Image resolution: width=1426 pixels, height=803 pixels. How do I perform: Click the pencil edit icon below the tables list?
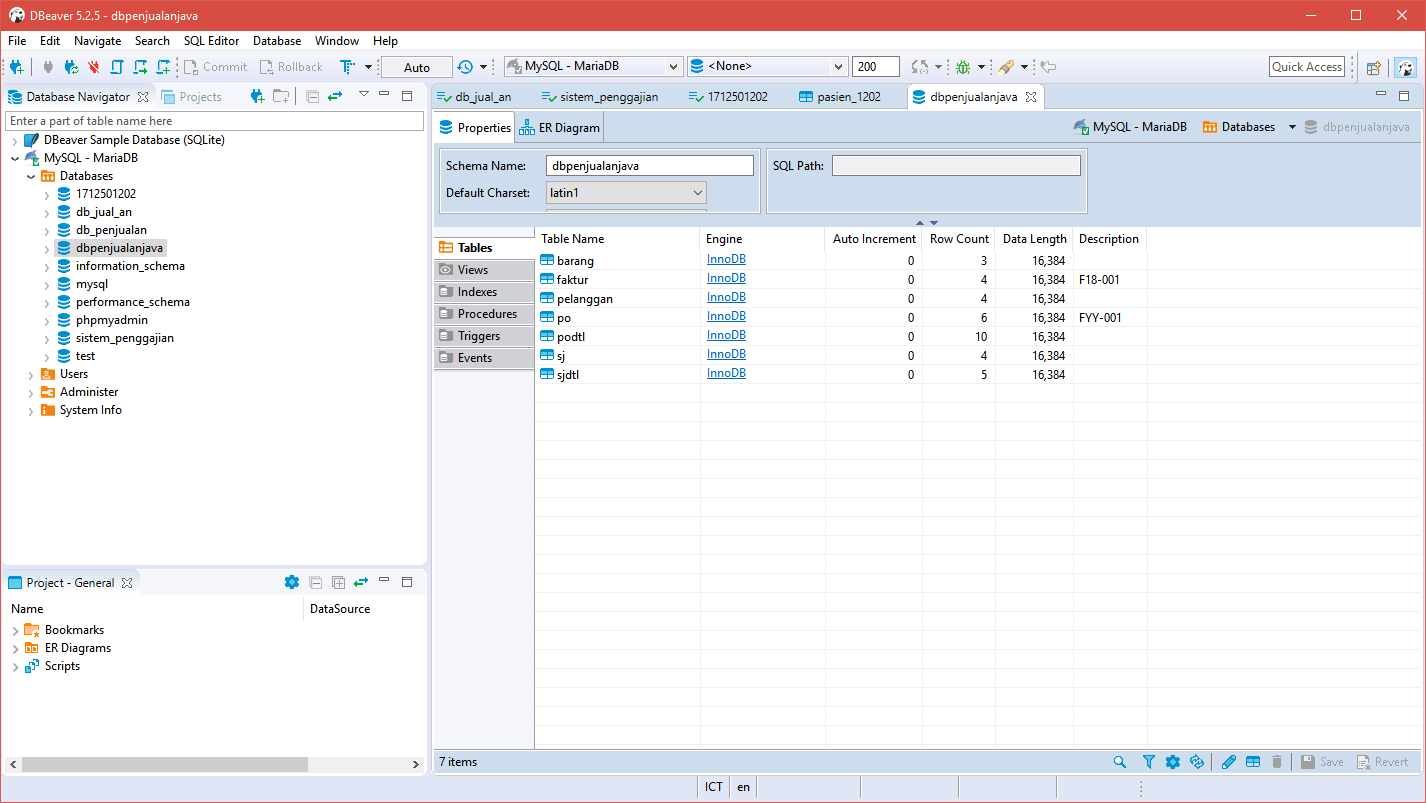pyautogui.click(x=1229, y=762)
